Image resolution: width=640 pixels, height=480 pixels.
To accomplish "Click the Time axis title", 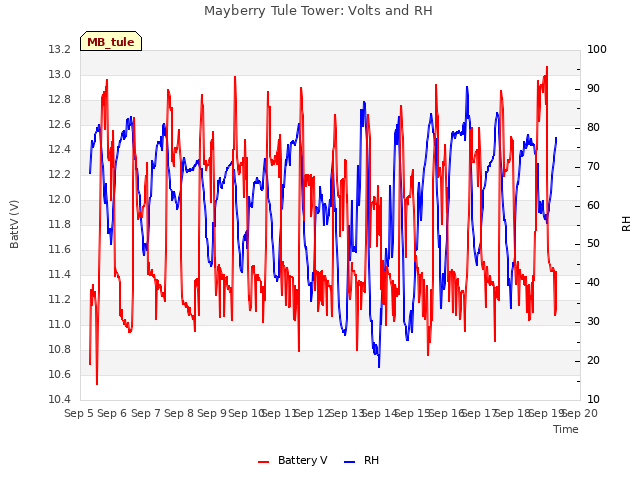I will (x=566, y=429).
